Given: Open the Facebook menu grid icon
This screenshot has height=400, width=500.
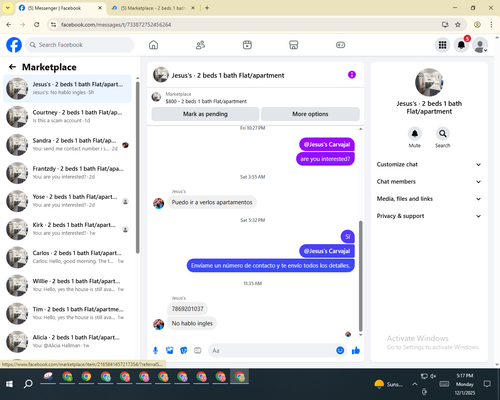Looking at the screenshot, I should click(442, 45).
